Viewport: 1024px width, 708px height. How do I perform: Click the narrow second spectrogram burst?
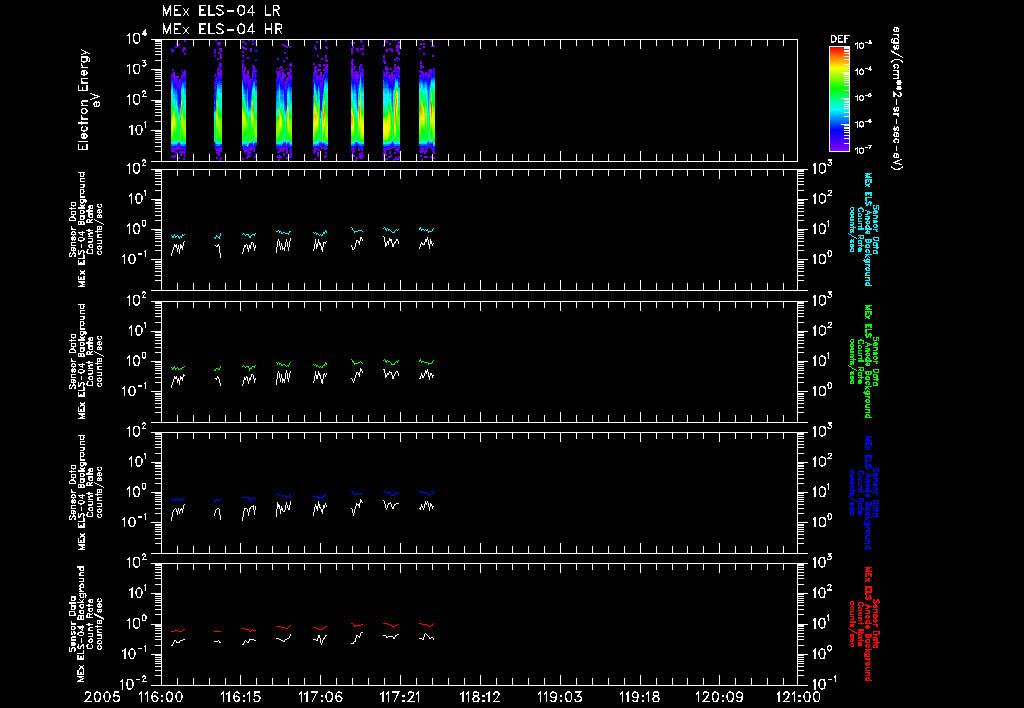coord(218,100)
